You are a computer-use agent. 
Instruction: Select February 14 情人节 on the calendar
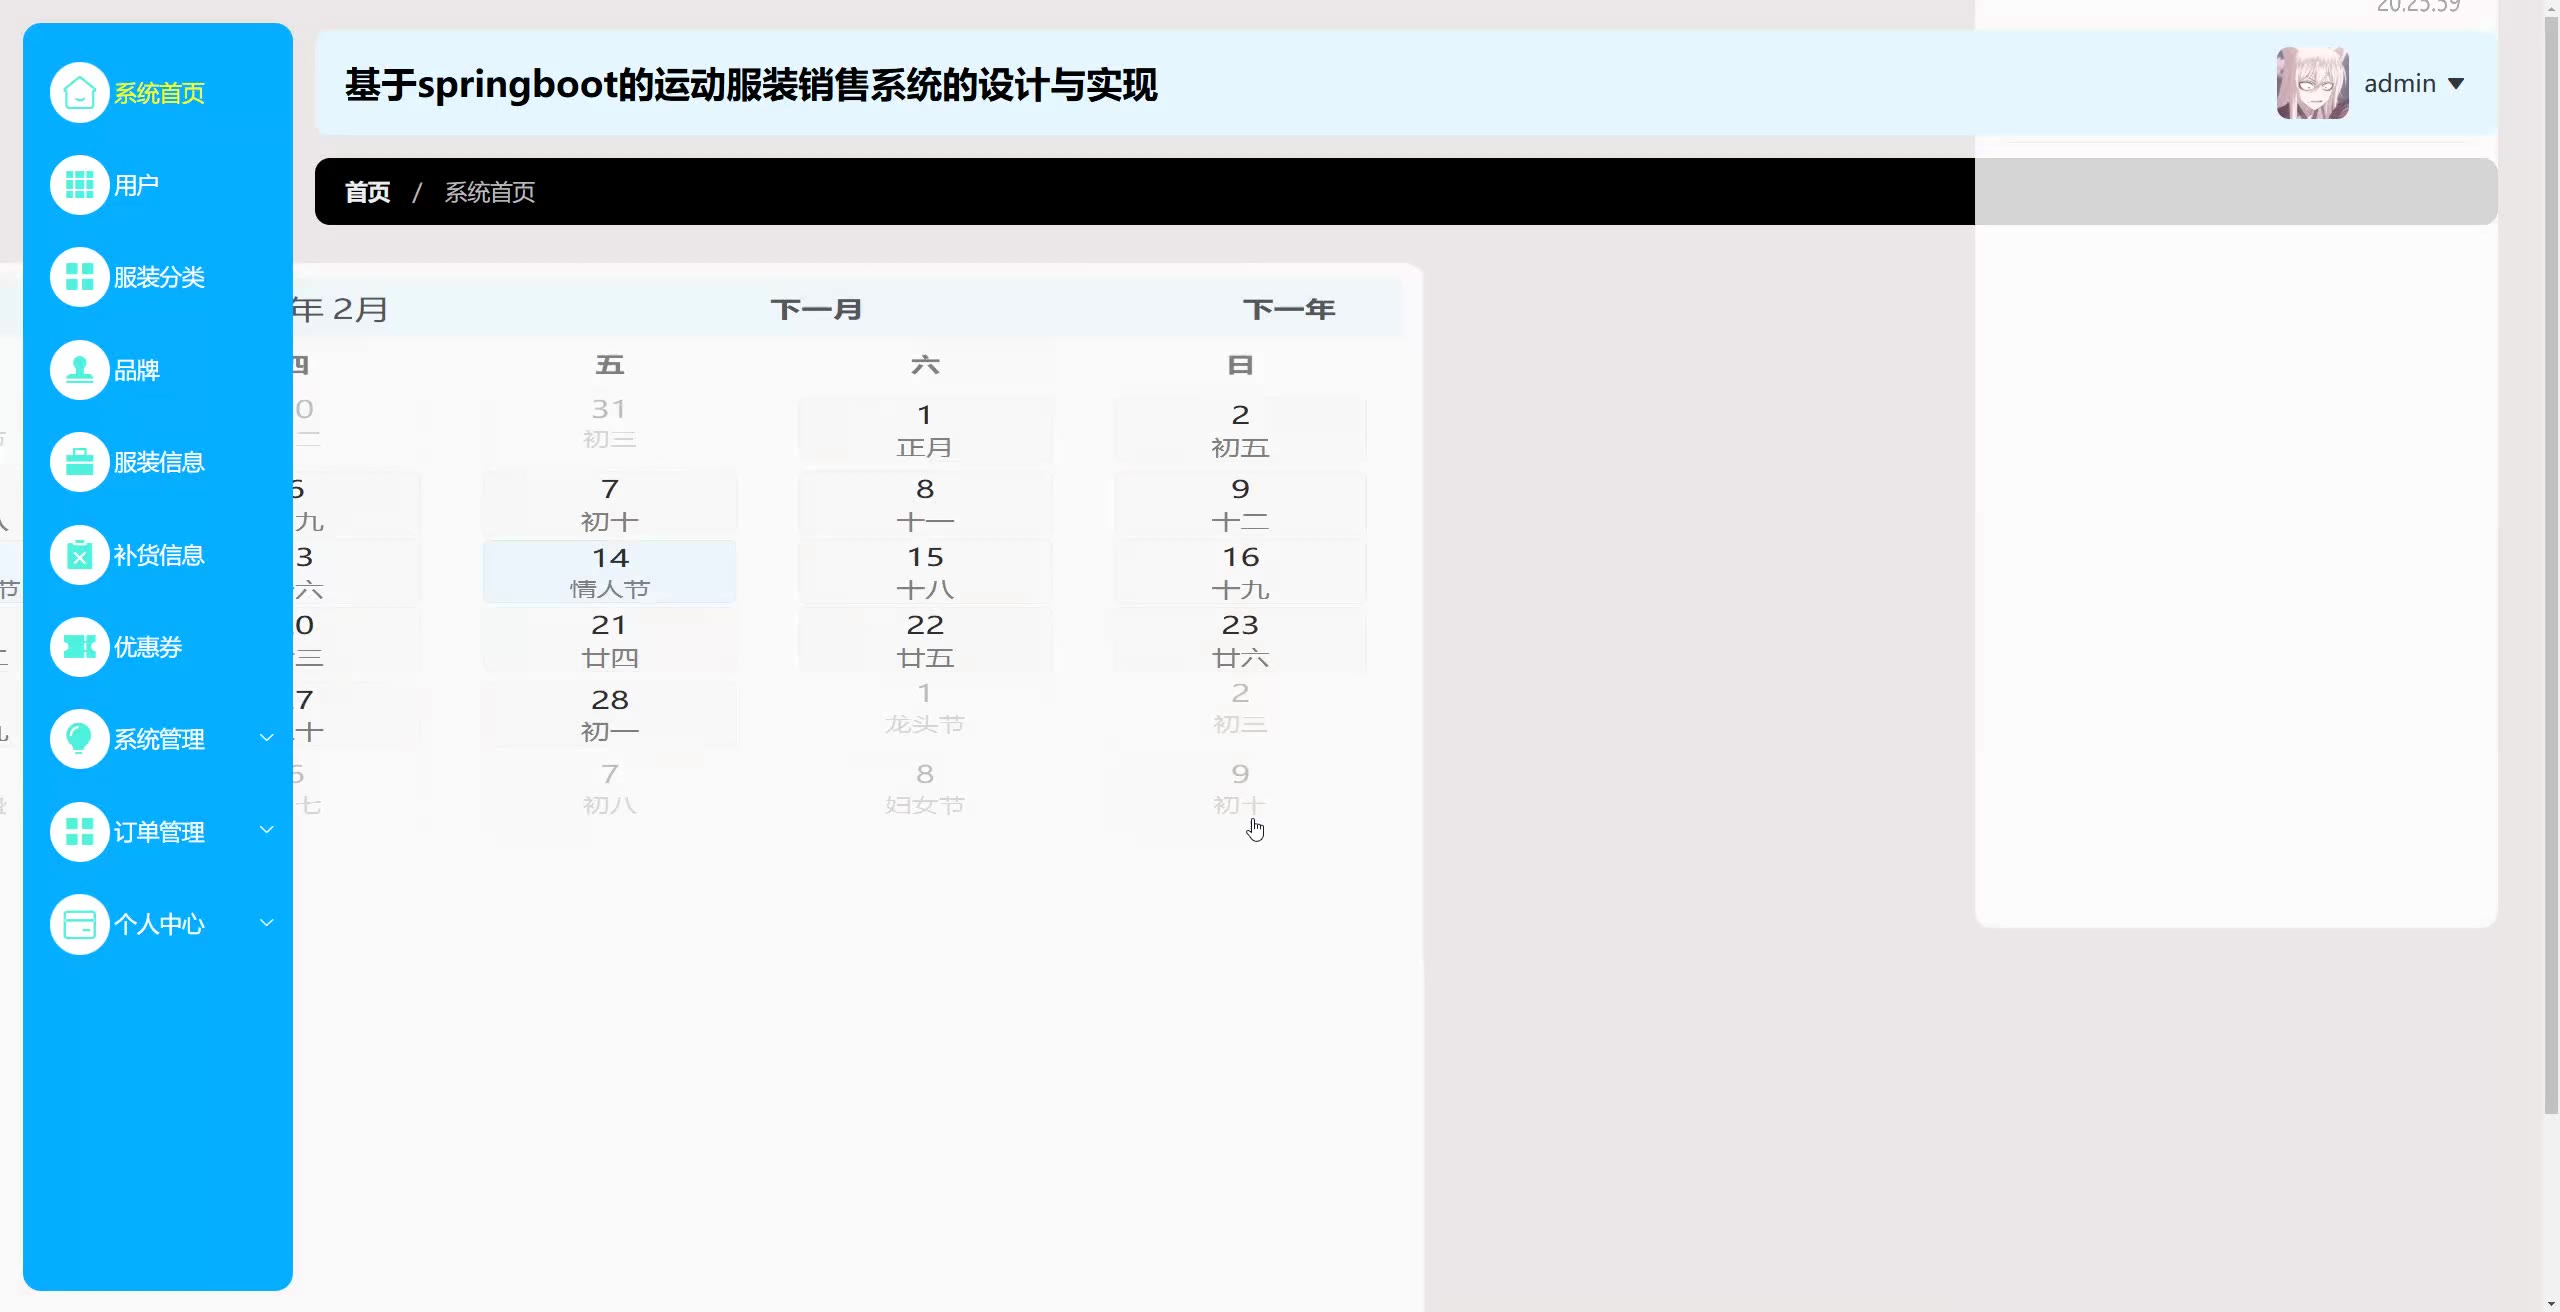(610, 572)
